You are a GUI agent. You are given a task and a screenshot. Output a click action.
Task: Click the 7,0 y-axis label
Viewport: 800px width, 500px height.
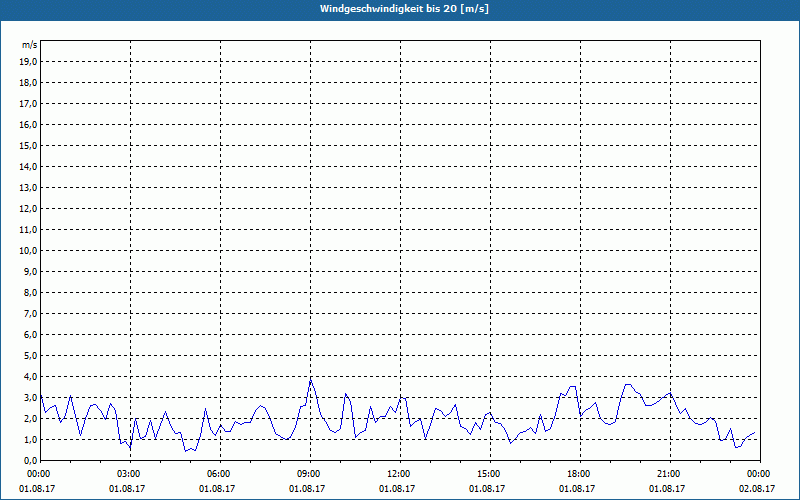31,313
